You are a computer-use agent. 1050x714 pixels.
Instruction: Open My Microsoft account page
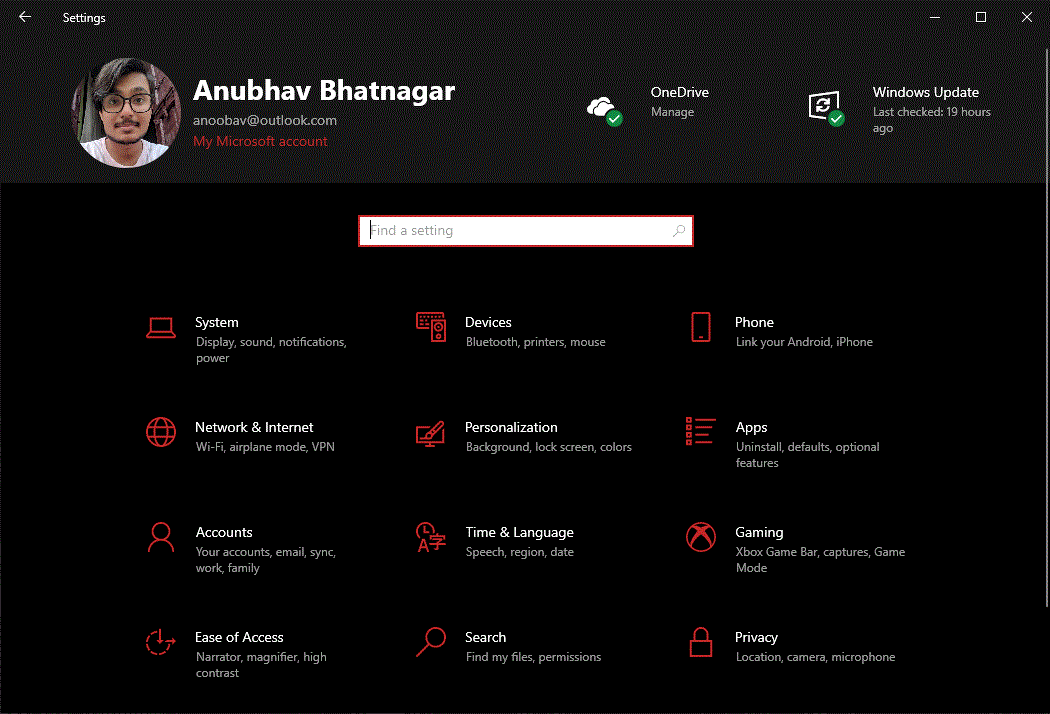pos(260,141)
